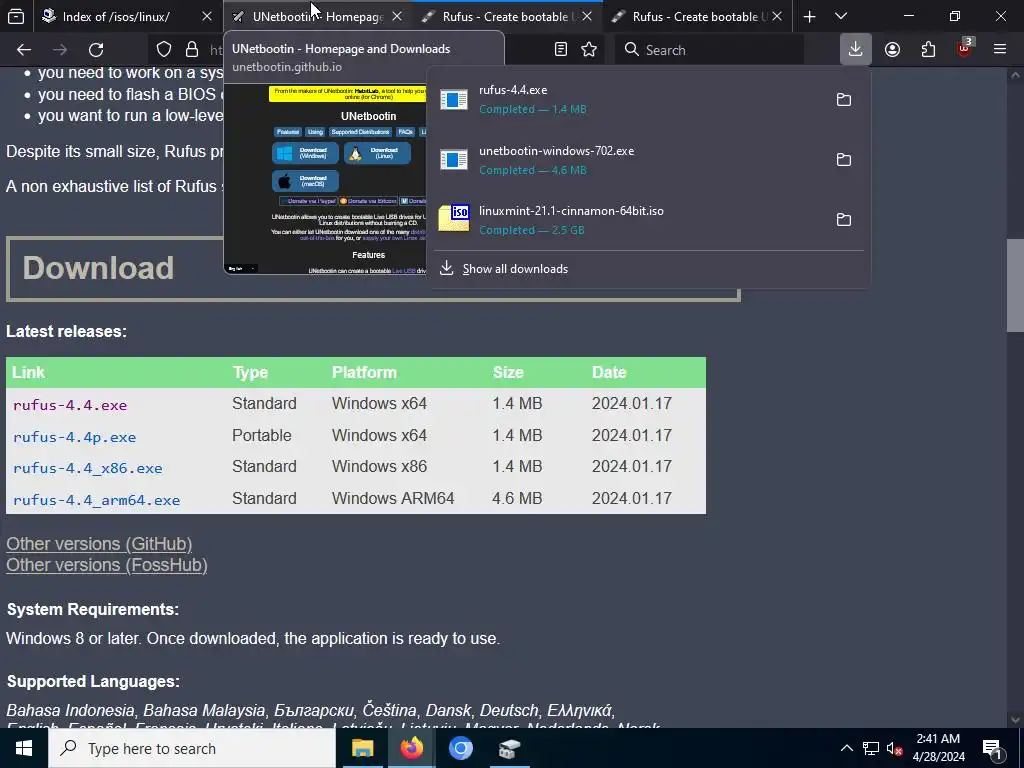Viewport: 1024px width, 768px height.
Task: Open the uBlock Origin extension icon
Action: pos(965,48)
